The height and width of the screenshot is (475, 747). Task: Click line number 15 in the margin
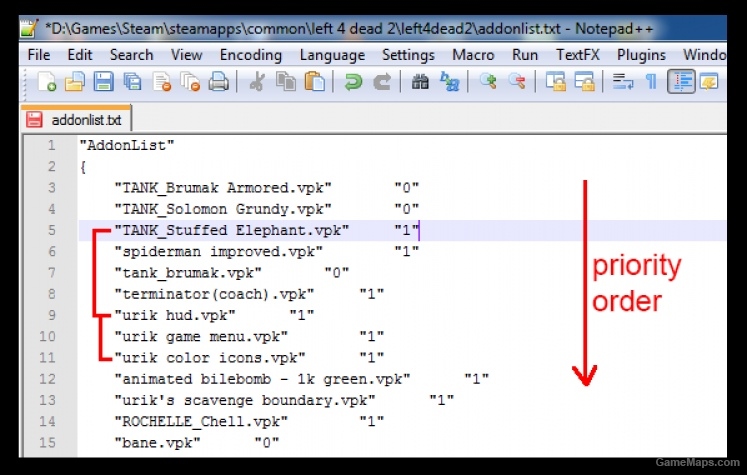47,443
